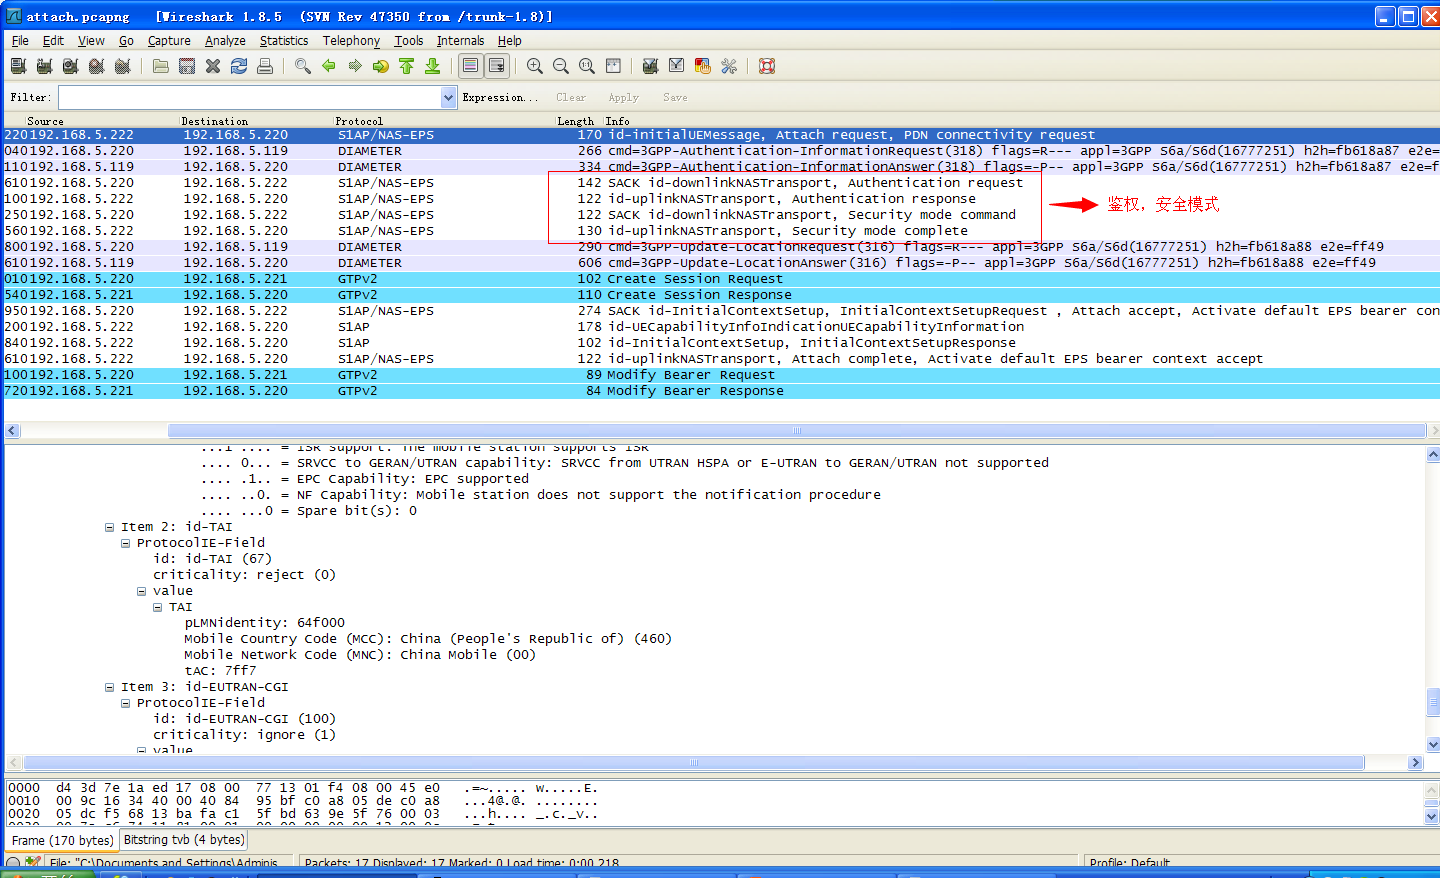The image size is (1440, 878).
Task: Jump to last packet icon
Action: (433, 66)
